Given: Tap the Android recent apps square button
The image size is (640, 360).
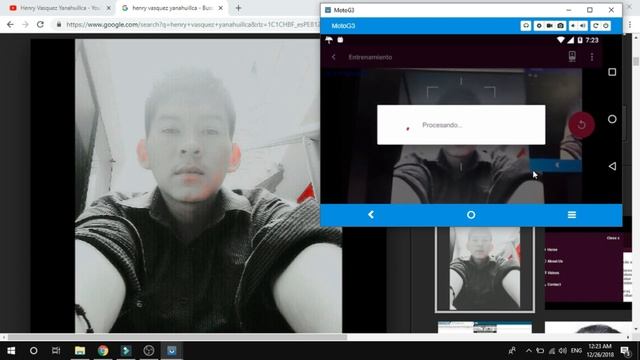Looking at the screenshot, I should pyautogui.click(x=612, y=72).
